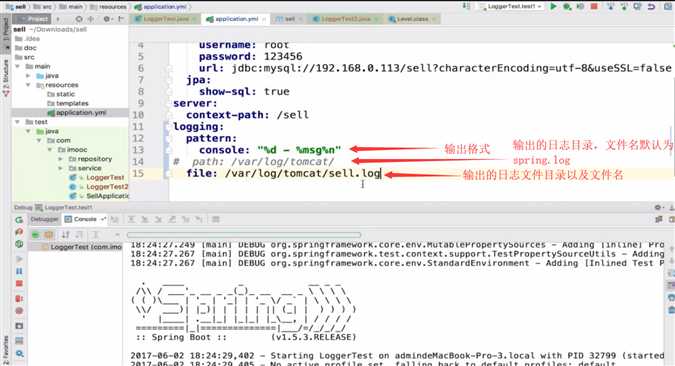Image resolution: width=675 pixels, height=366 pixels.
Task: Start debugging with the bug icon
Action: pyautogui.click(x=567, y=6)
